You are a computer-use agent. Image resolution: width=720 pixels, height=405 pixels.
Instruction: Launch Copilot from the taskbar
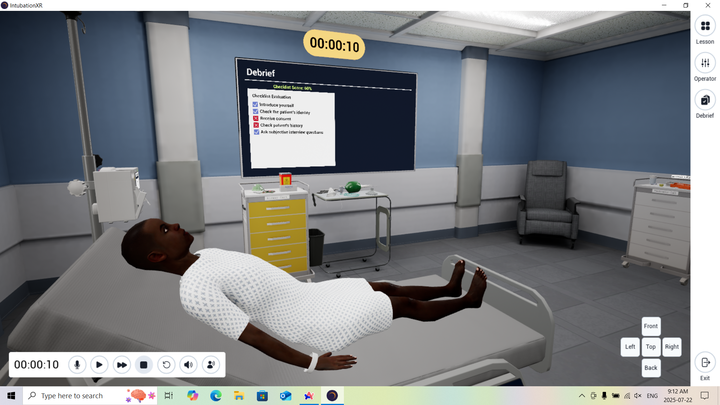pyautogui.click(x=192, y=395)
